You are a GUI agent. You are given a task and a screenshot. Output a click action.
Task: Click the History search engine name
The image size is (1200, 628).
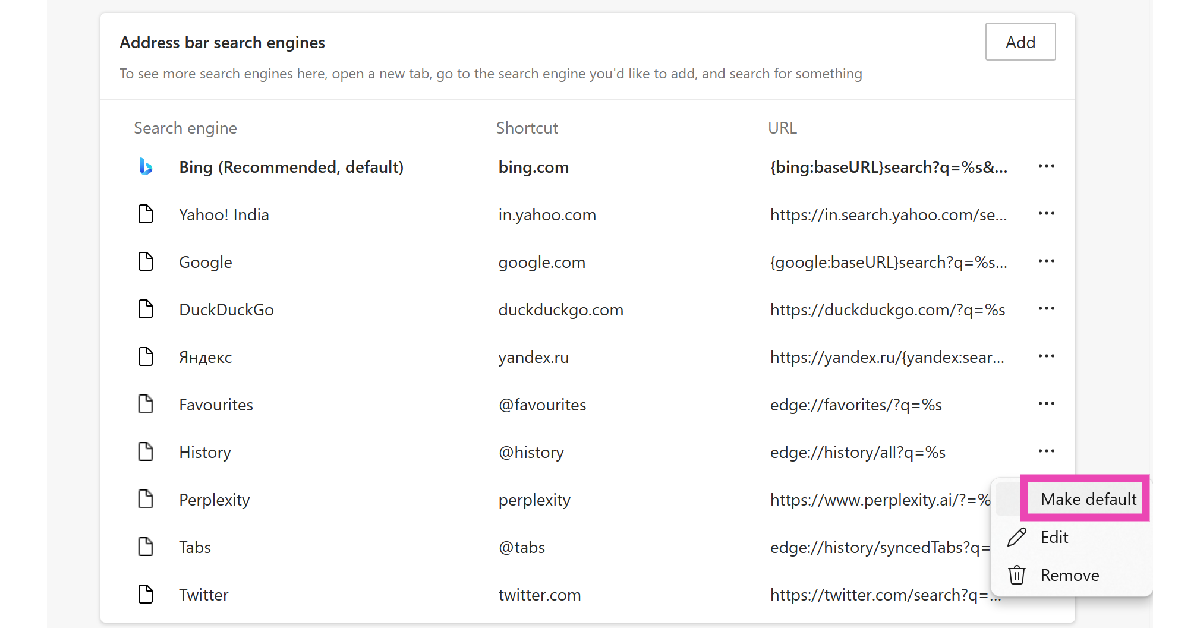[205, 452]
